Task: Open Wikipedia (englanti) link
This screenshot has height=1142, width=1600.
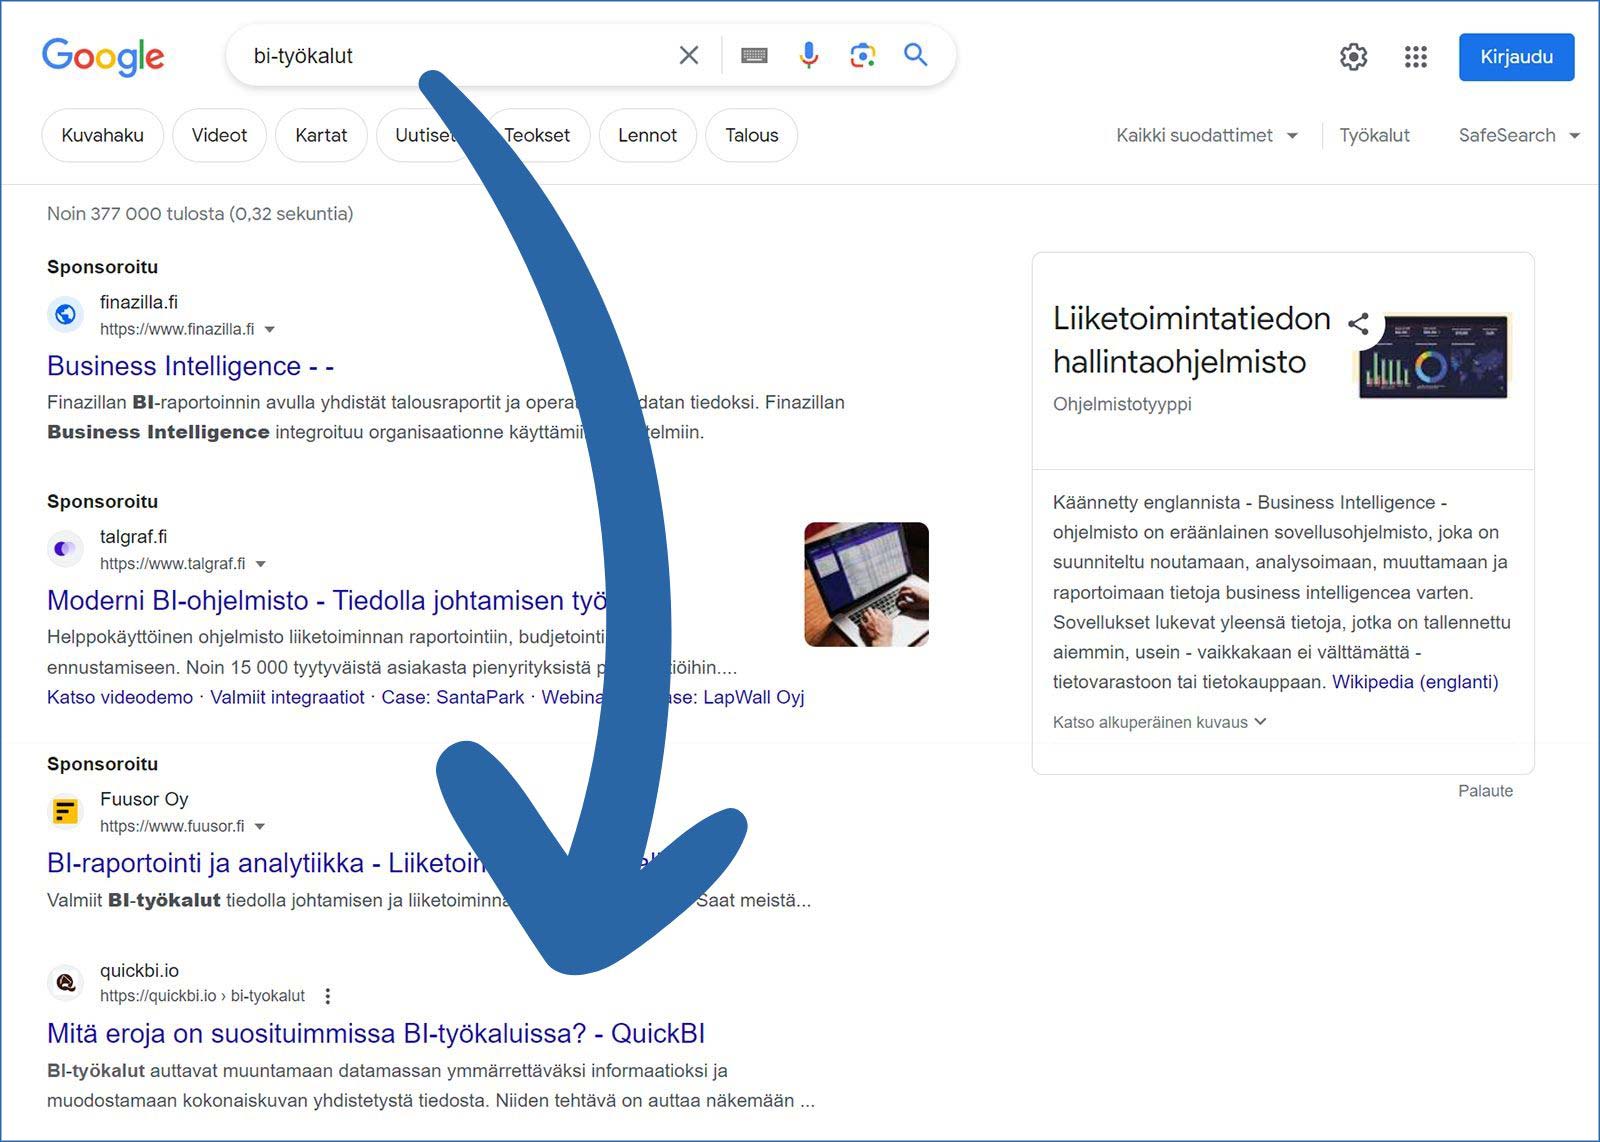Action: coord(1415,682)
